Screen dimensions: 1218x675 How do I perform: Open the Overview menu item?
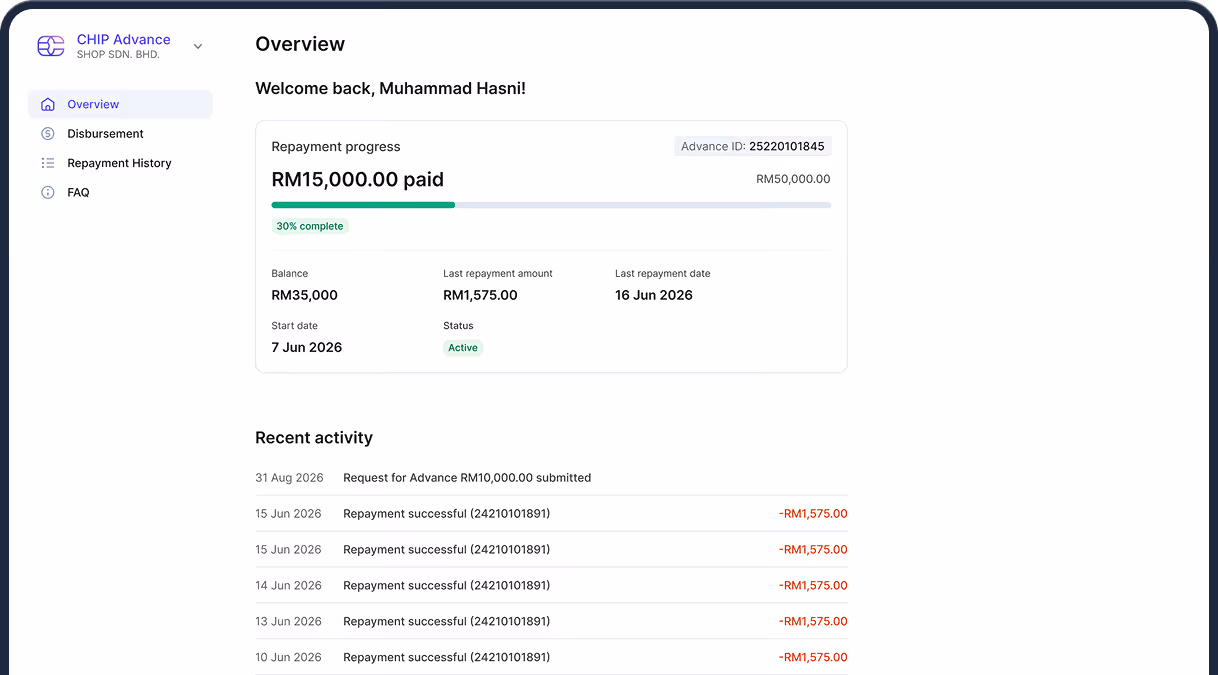pyautogui.click(x=120, y=104)
